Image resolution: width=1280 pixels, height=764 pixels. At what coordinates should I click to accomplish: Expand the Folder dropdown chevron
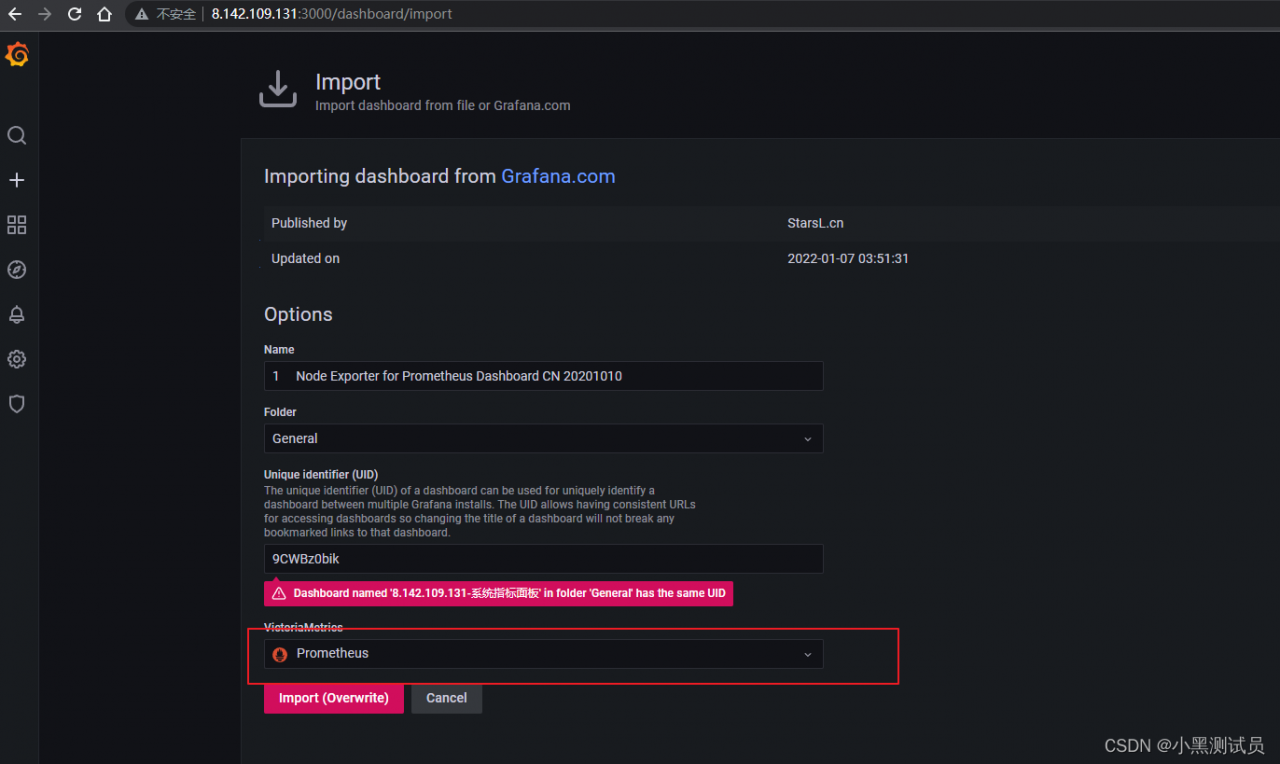[x=808, y=439]
